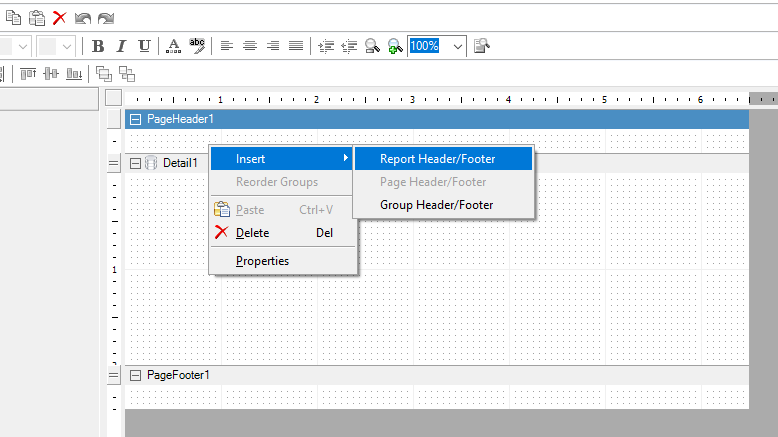Align text left
Image resolution: width=778 pixels, height=437 pixels.
pyautogui.click(x=227, y=46)
